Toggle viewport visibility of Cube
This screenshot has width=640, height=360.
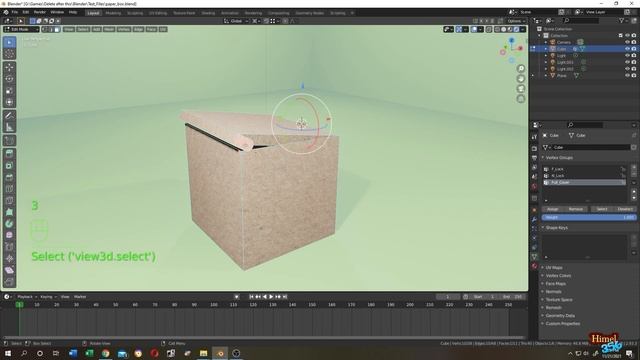coord(627,49)
